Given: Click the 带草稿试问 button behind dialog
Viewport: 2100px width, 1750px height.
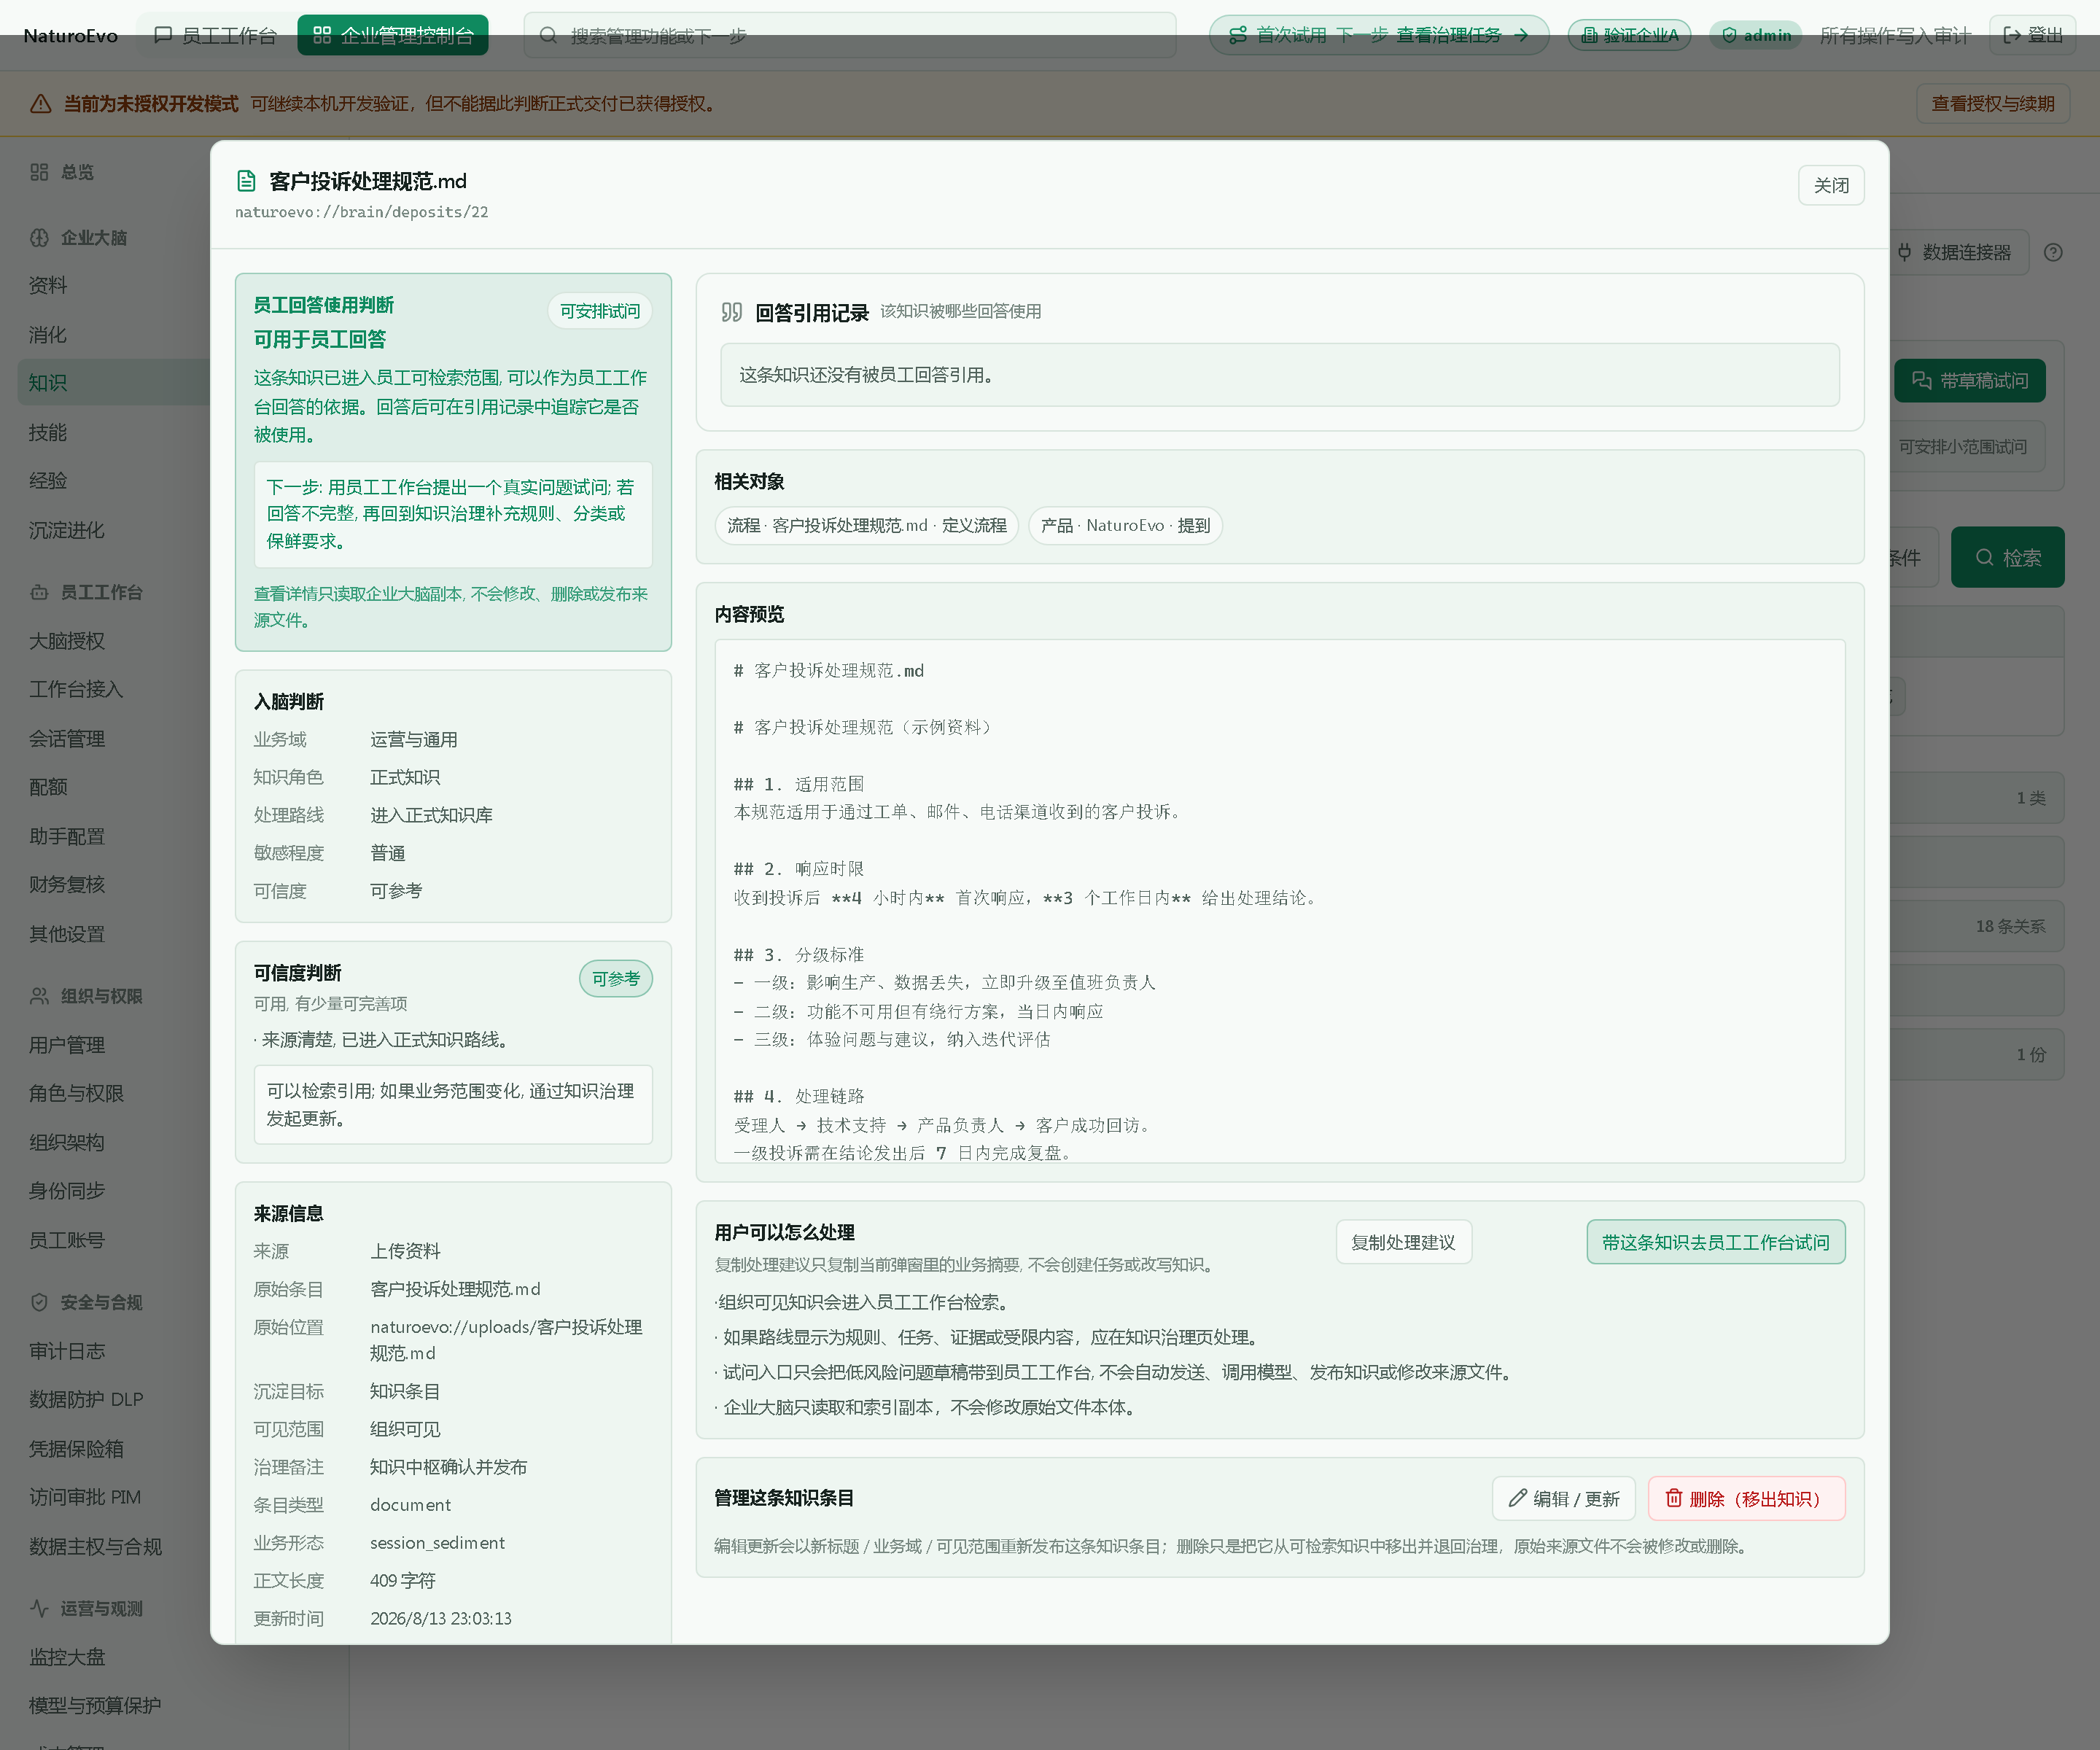Looking at the screenshot, I should tap(1969, 381).
